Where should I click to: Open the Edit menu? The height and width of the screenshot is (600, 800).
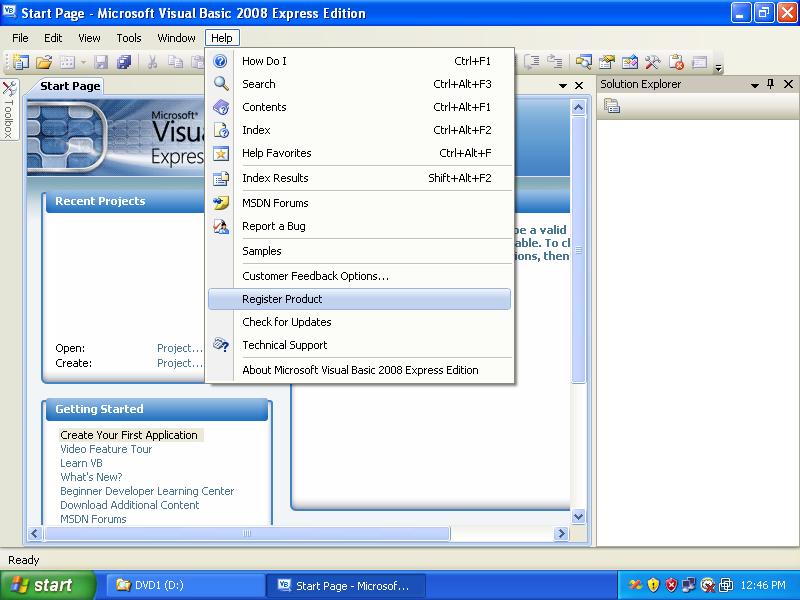click(53, 38)
